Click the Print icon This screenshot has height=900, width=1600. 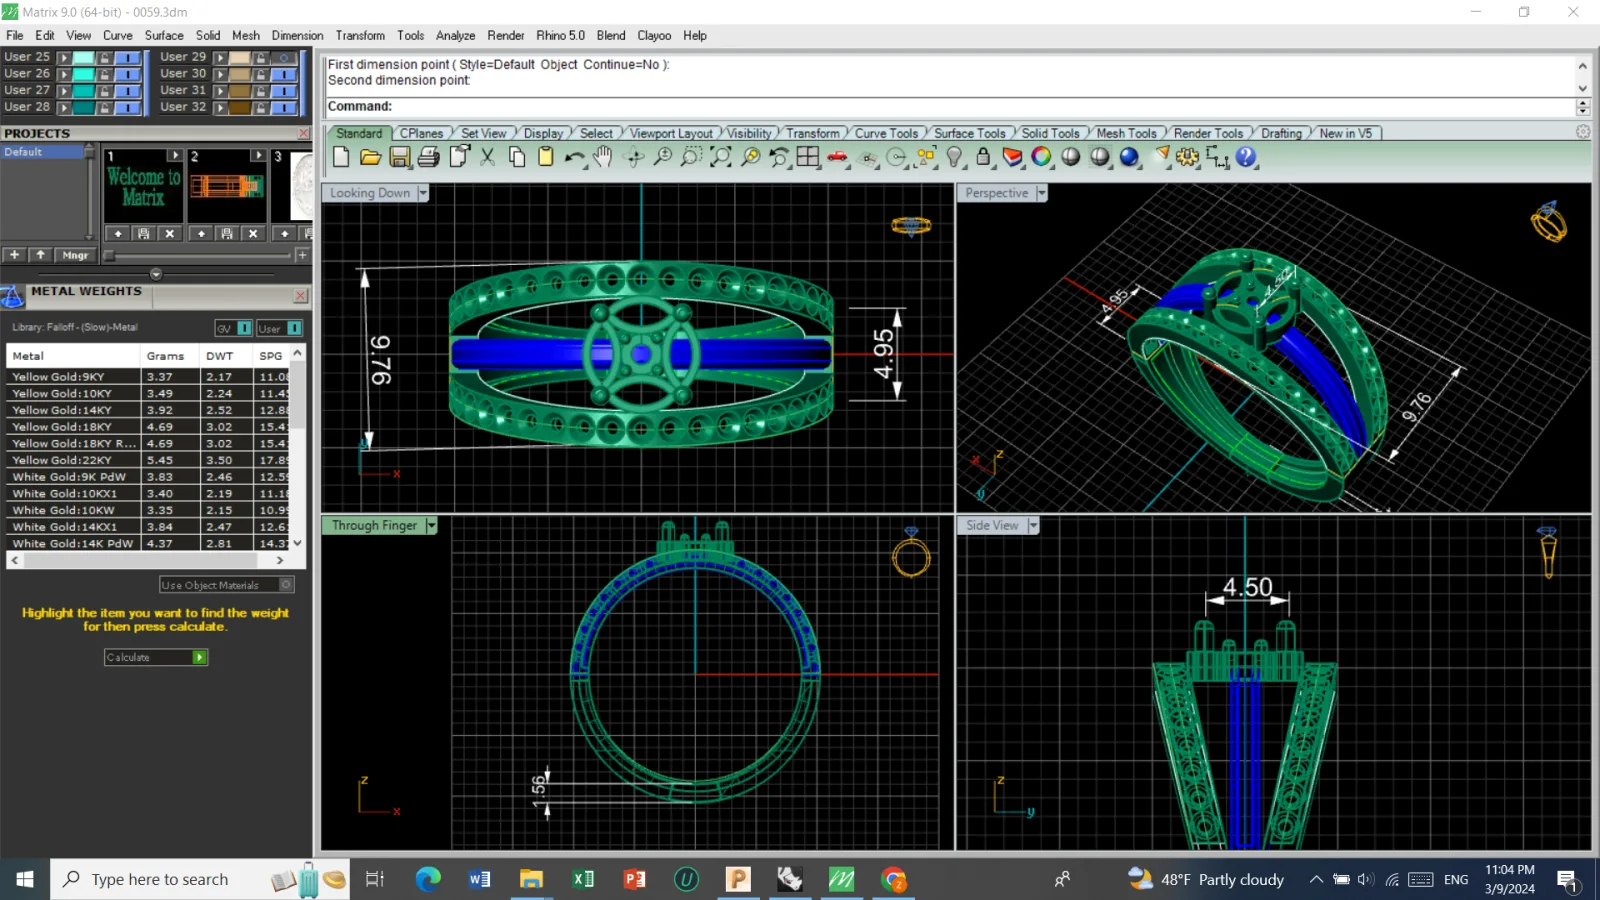pos(429,157)
